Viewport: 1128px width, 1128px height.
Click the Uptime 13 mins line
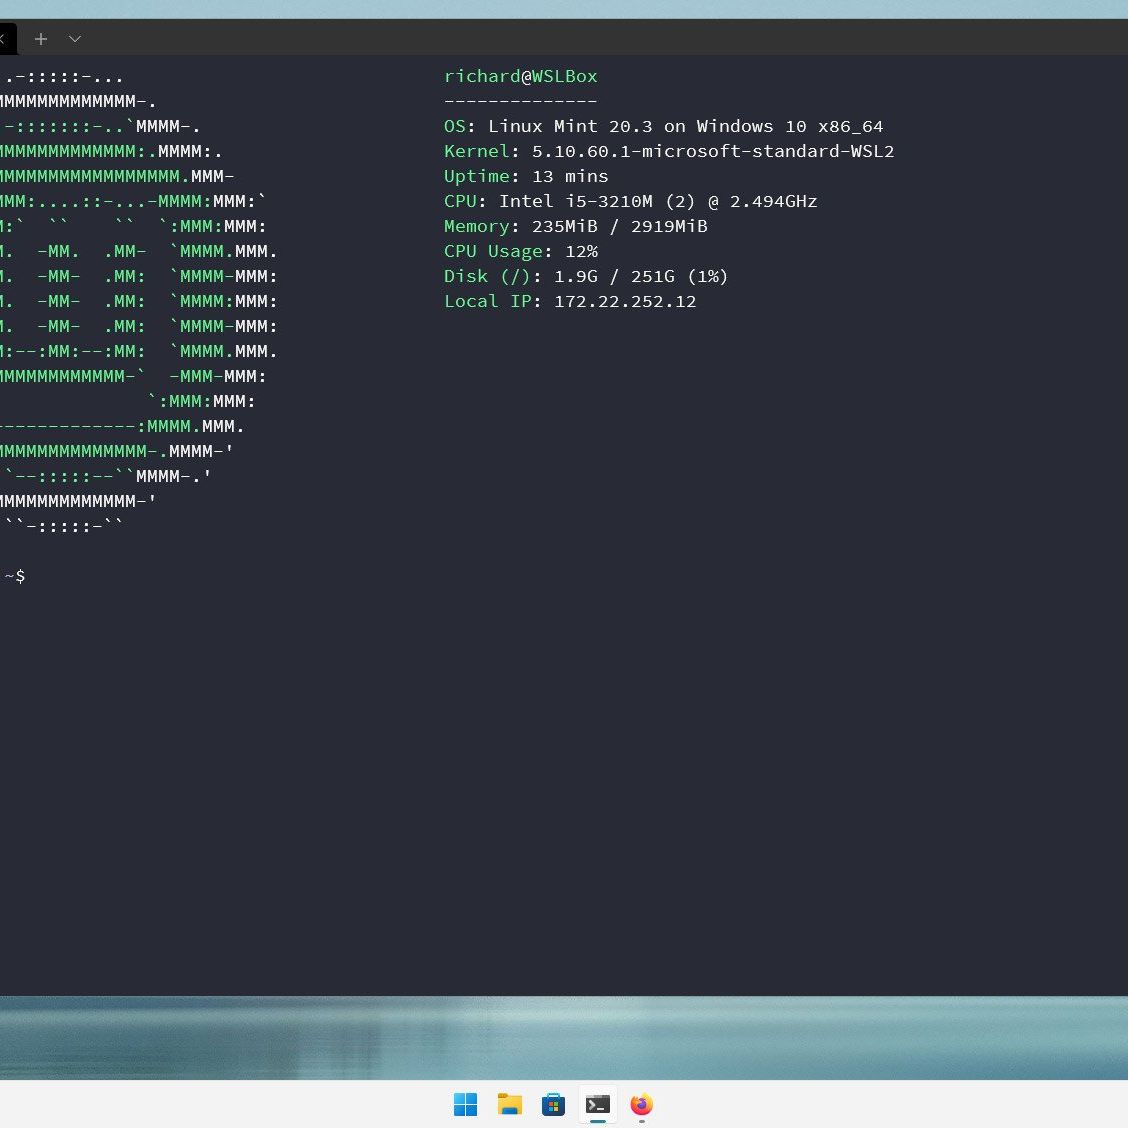pos(526,176)
